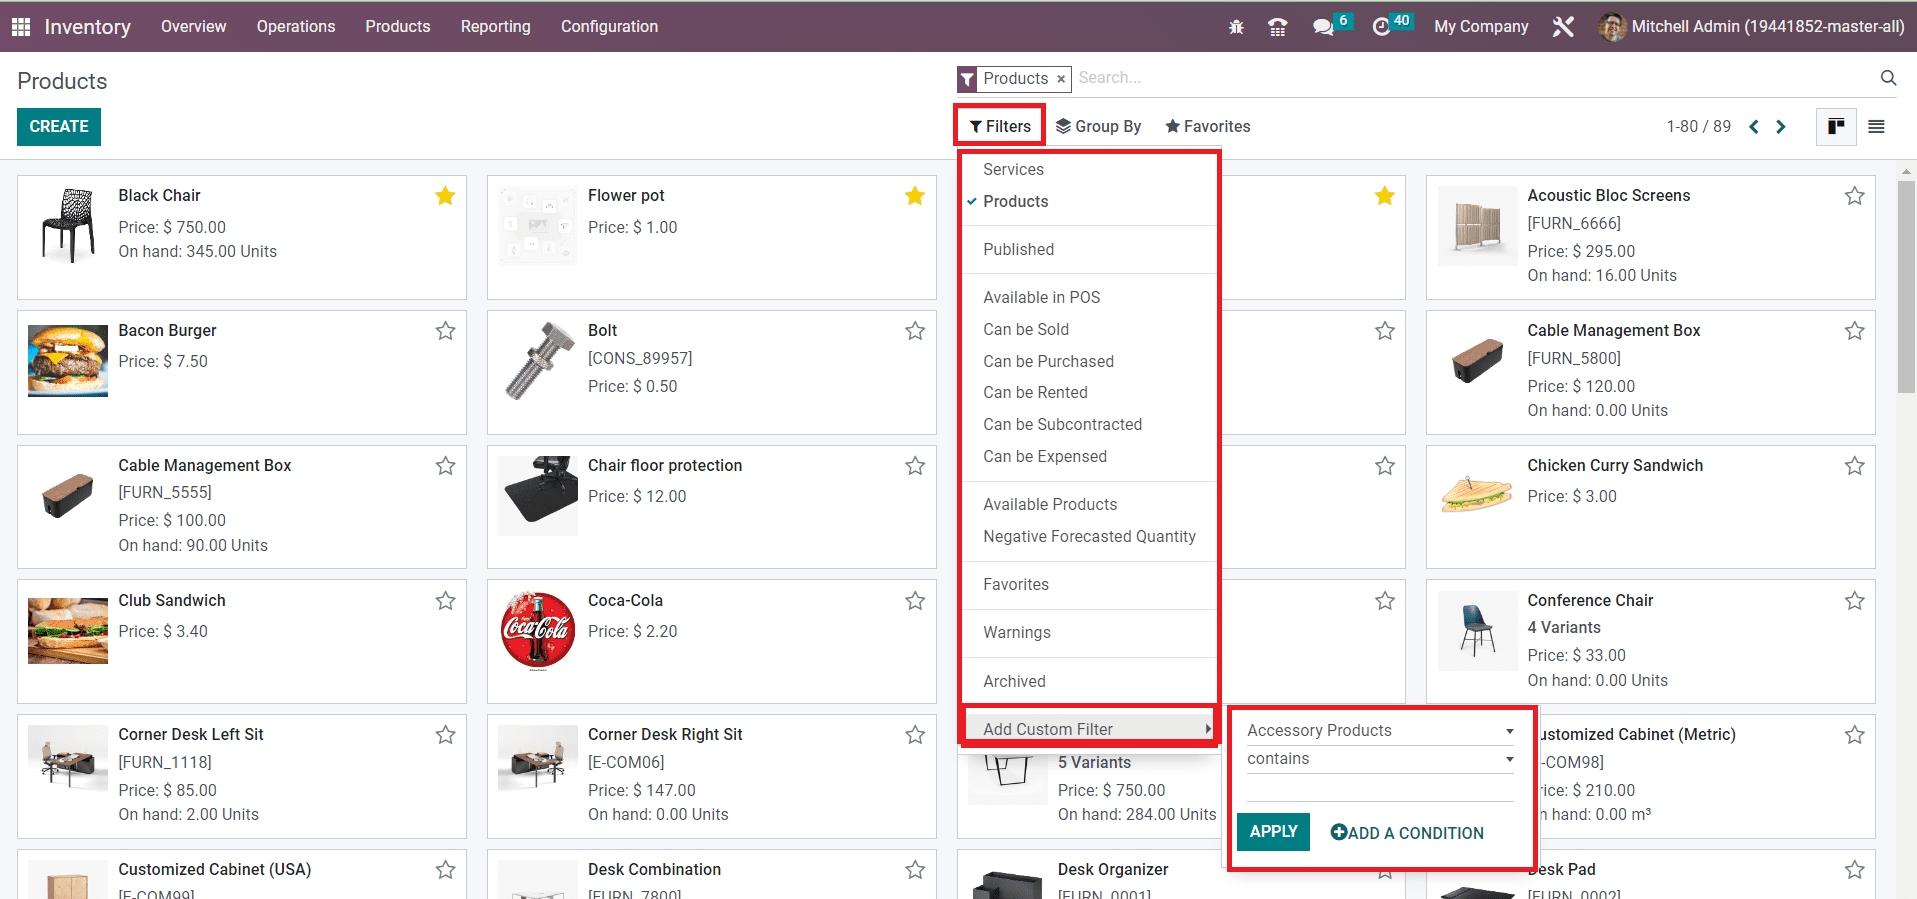Open the Products top menu
This screenshot has width=1917, height=899.
pos(398,27)
